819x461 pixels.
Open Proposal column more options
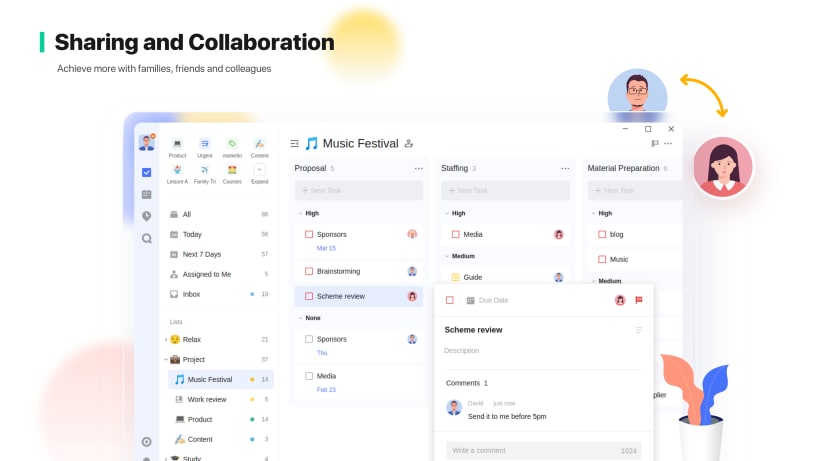[418, 169]
